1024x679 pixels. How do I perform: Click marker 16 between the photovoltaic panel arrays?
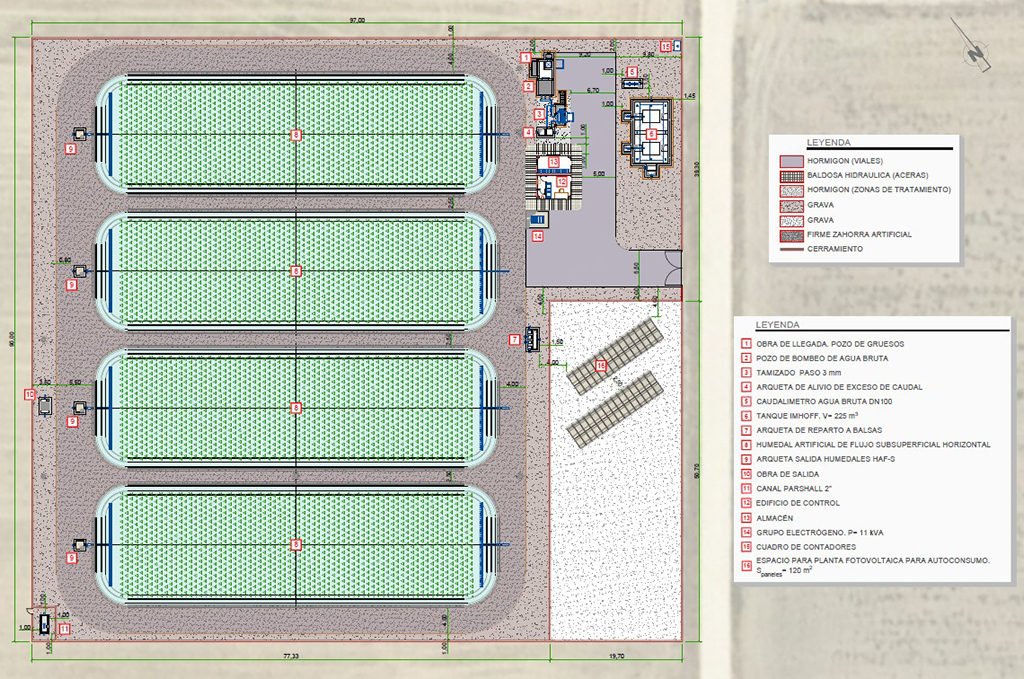coord(600,367)
